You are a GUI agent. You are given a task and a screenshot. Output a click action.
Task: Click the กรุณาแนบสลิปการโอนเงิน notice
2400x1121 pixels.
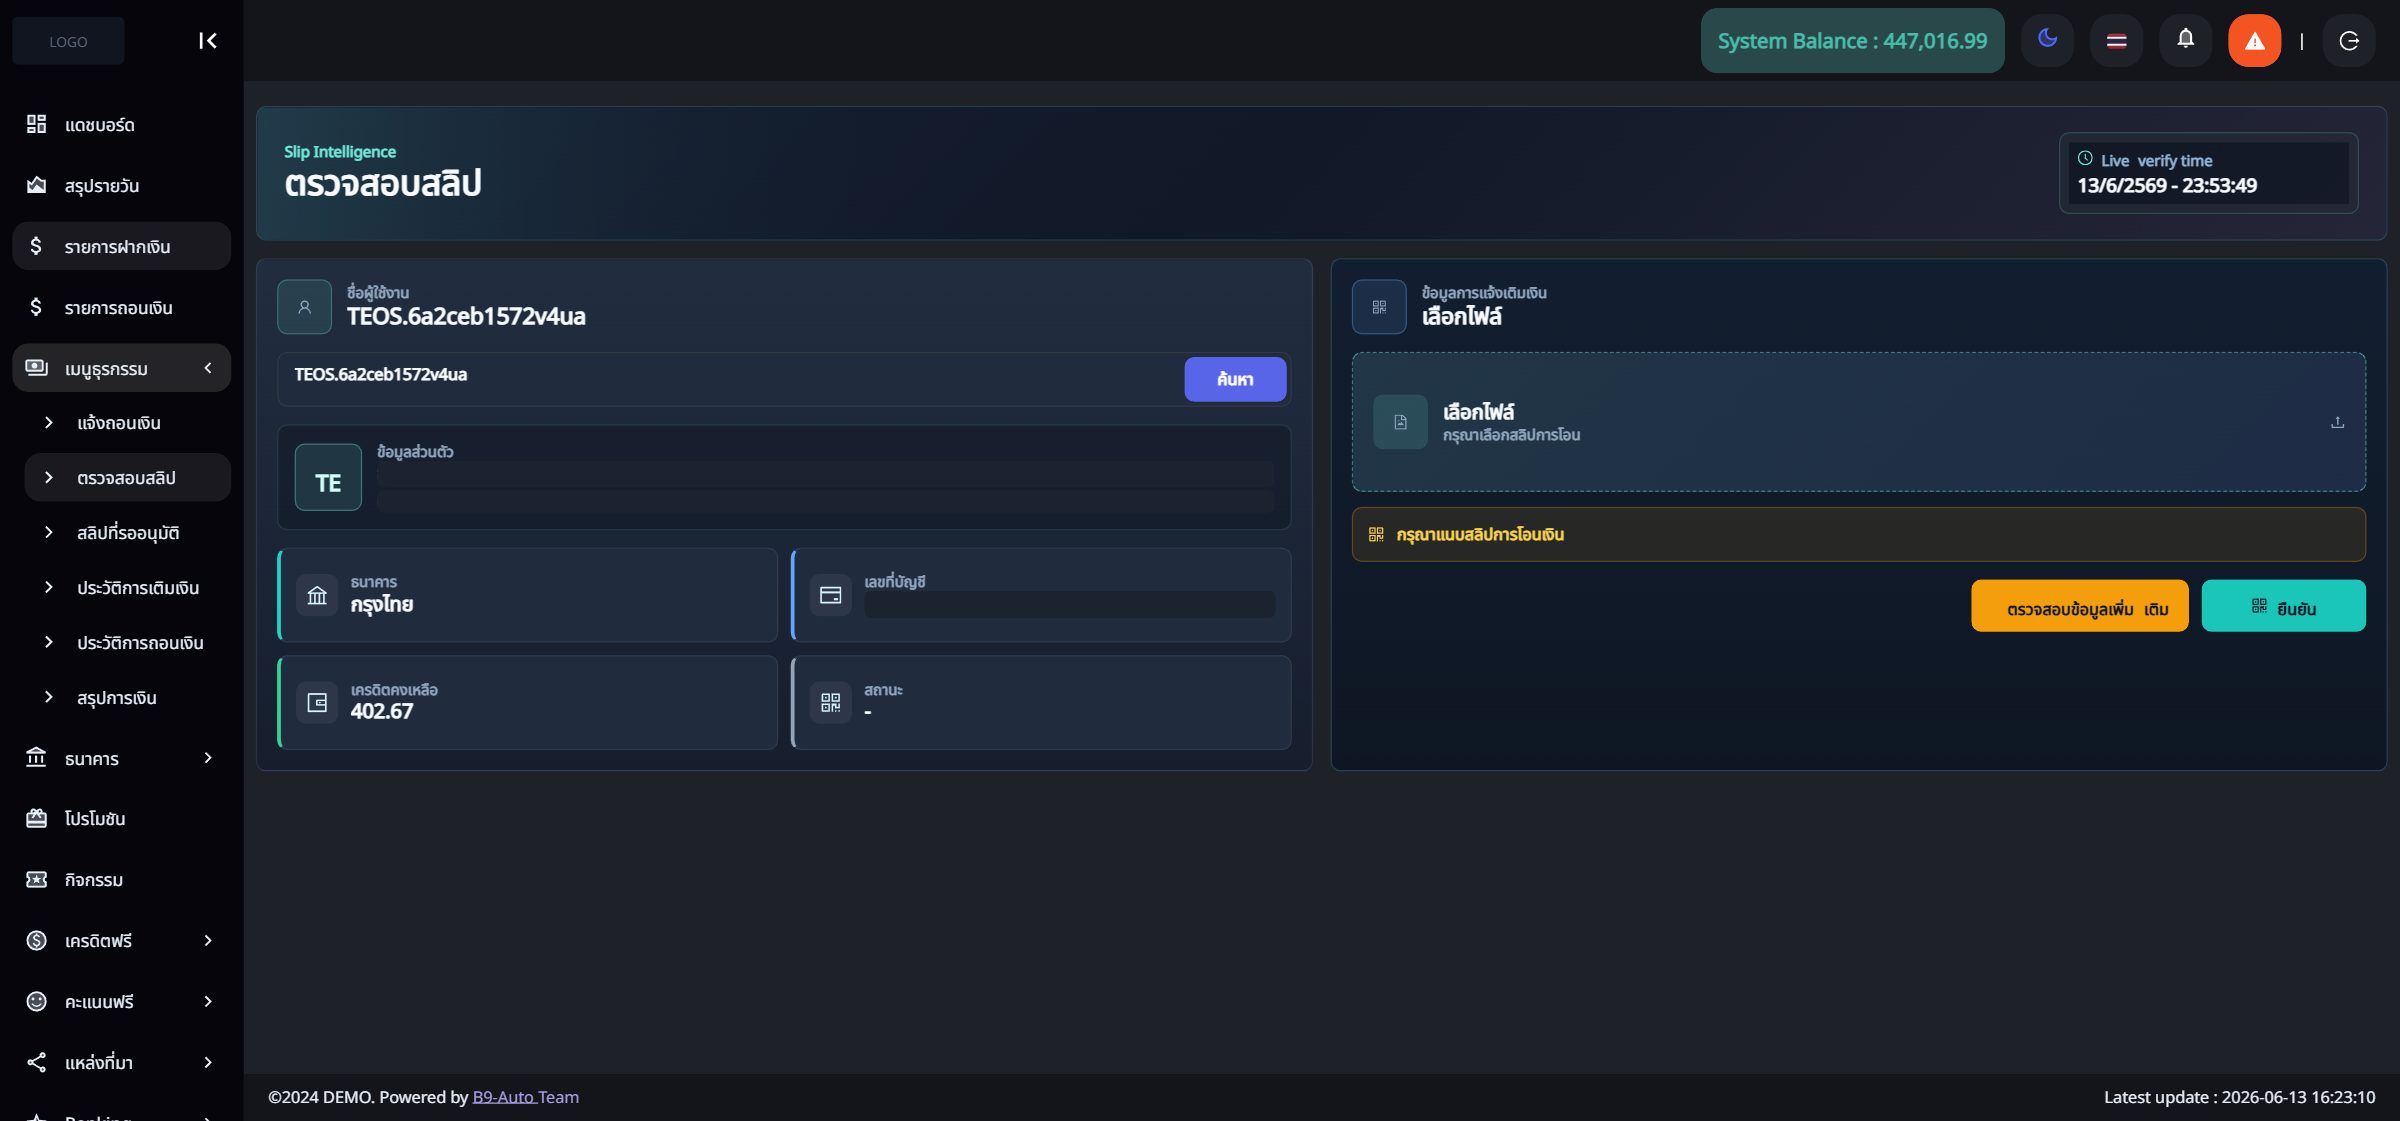pyautogui.click(x=1858, y=535)
